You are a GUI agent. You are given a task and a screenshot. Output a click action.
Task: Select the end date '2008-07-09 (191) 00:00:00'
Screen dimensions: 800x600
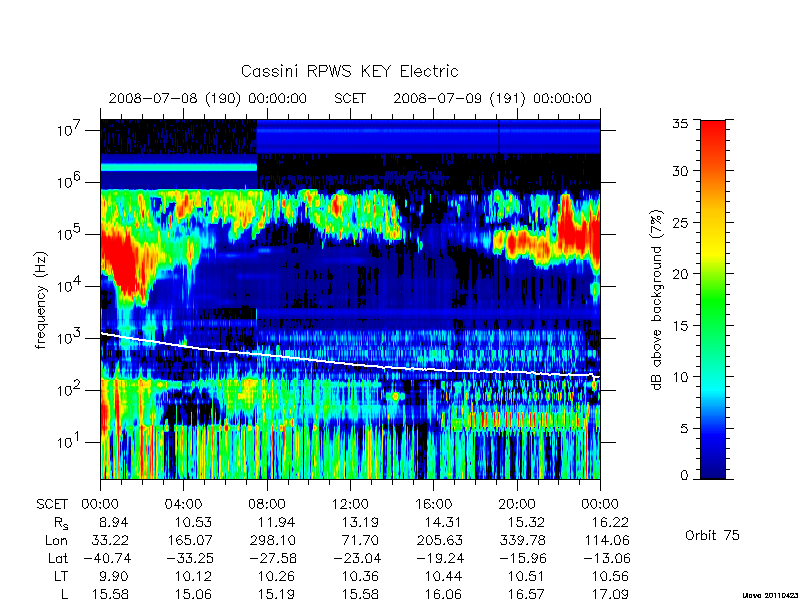point(492,98)
